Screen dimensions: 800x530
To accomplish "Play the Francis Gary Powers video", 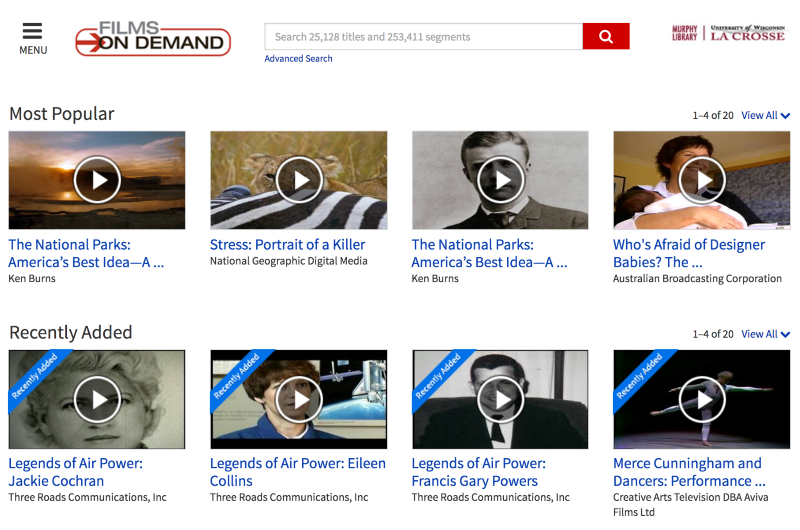I will (501, 399).
